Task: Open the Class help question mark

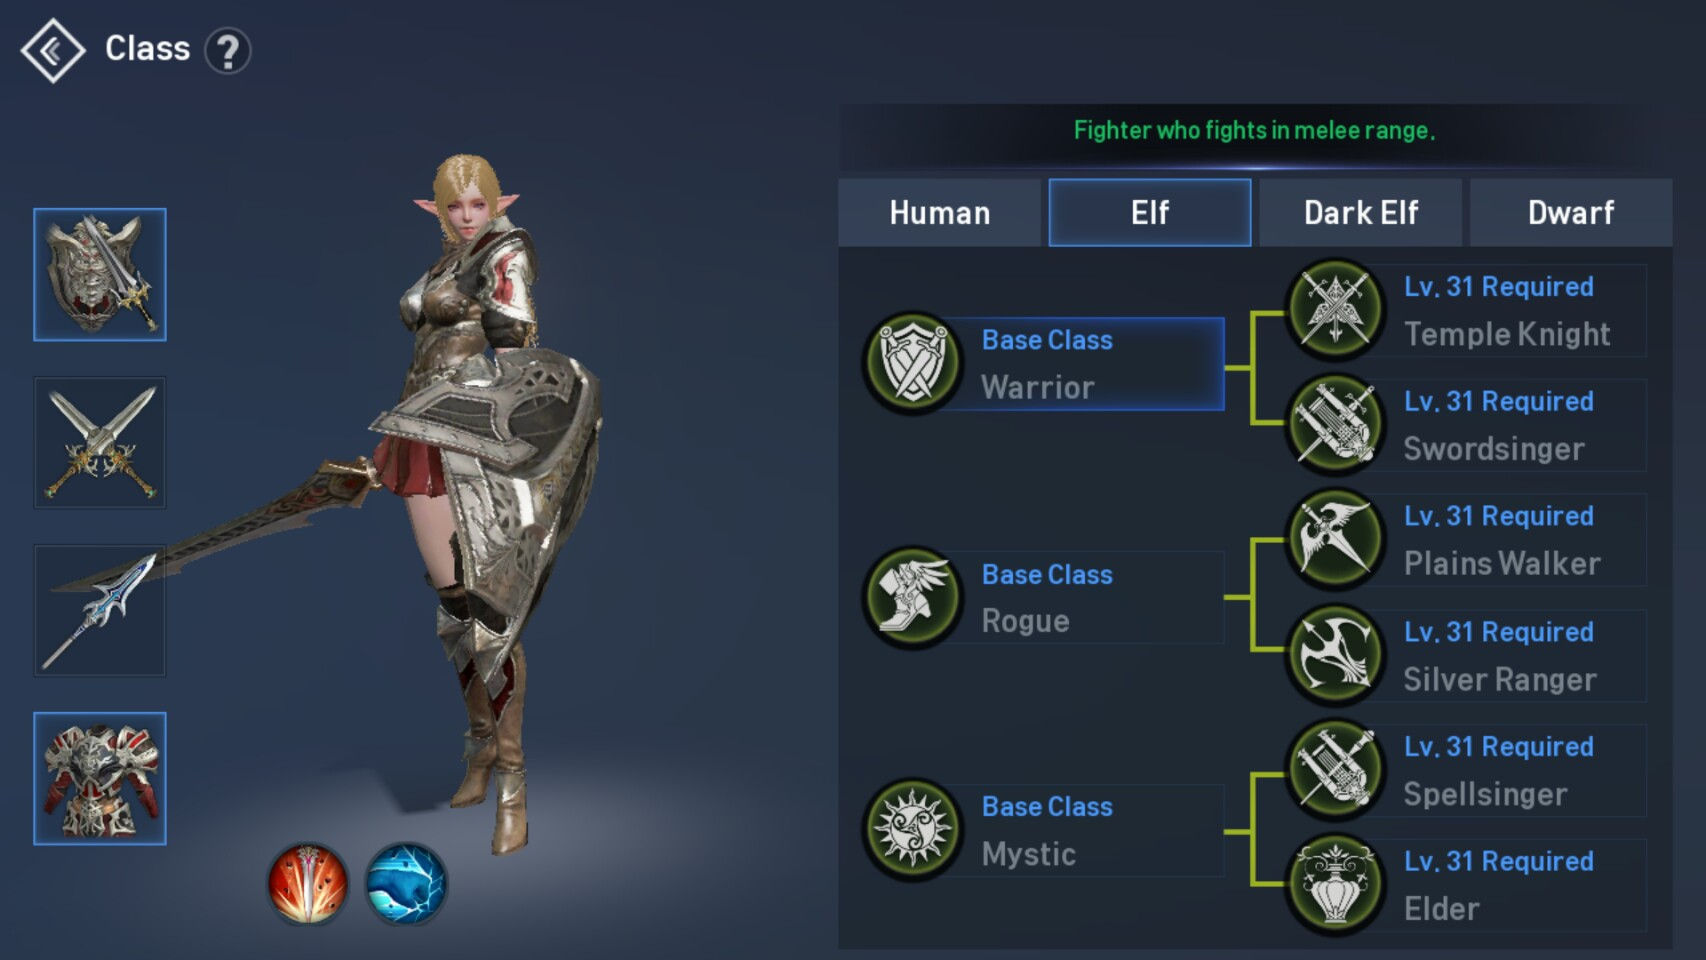Action: [x=228, y=51]
